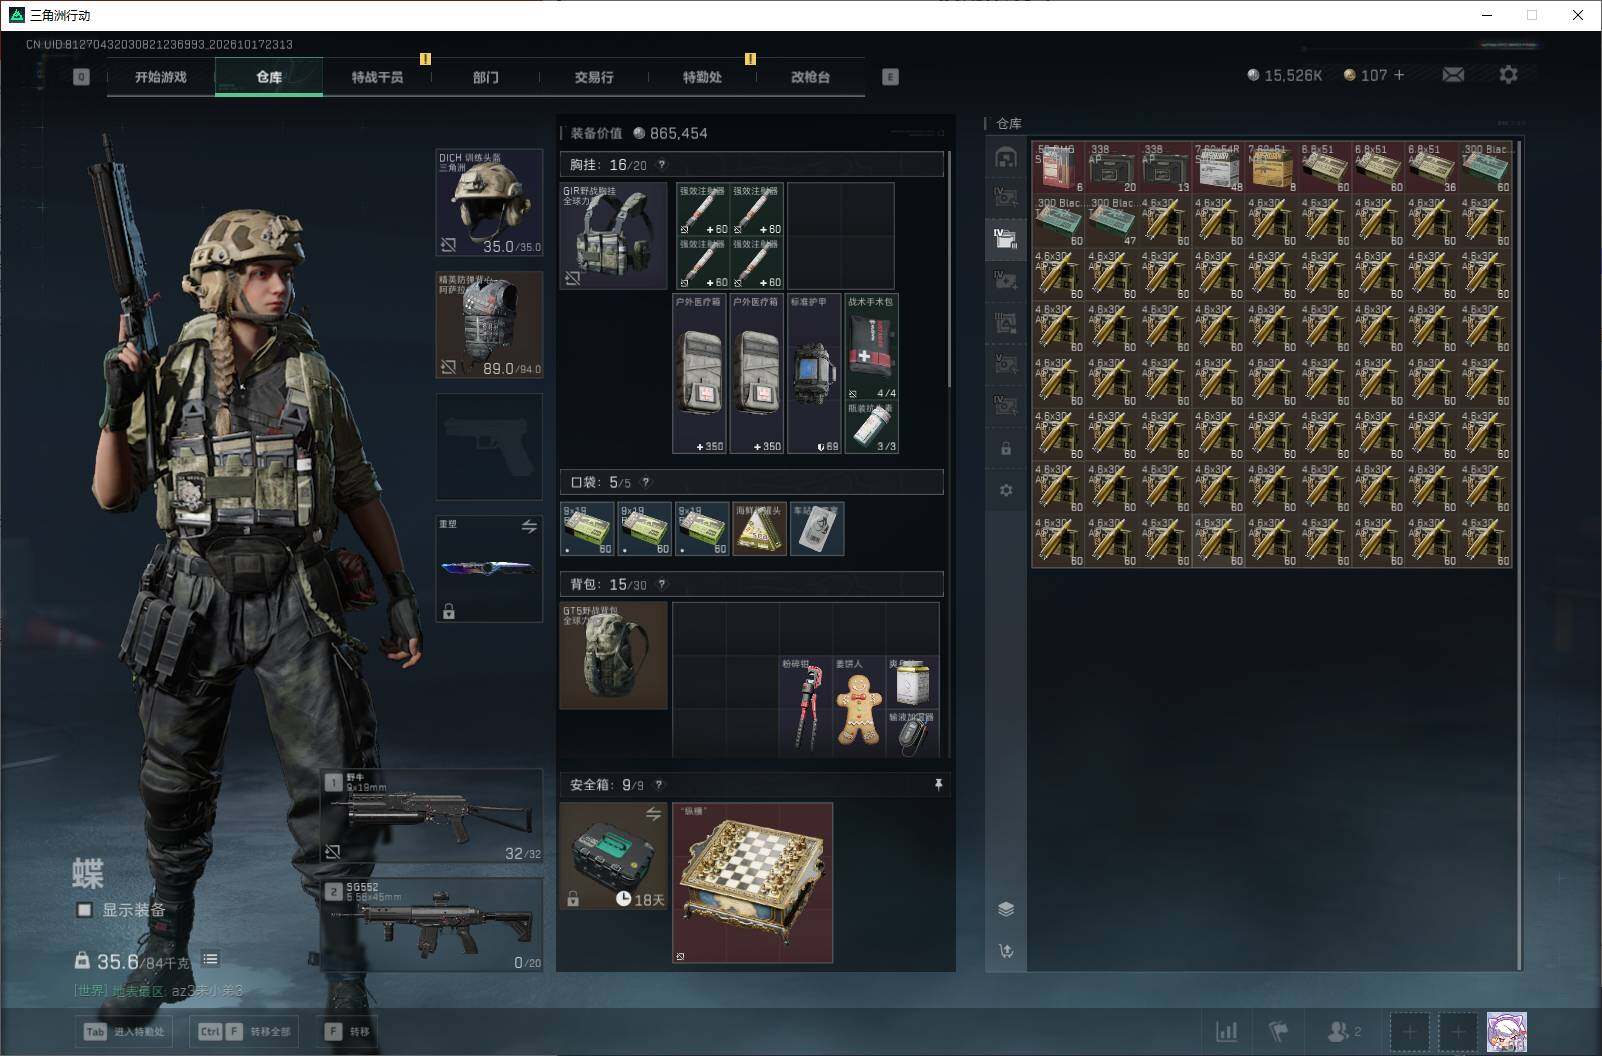Screen dimensions: 1602x1056
Task: Click the pin icon on the 安全箱 header
Action: (x=938, y=785)
